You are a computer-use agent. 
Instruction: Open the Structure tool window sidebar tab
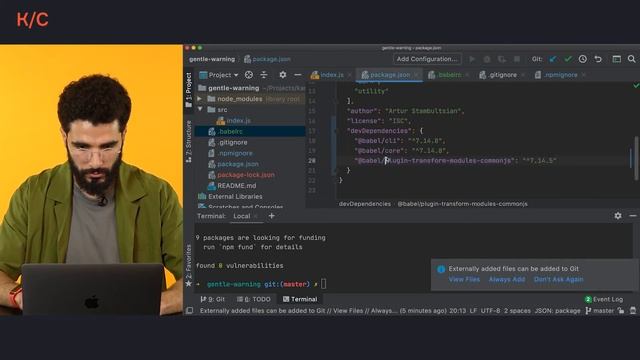point(189,141)
